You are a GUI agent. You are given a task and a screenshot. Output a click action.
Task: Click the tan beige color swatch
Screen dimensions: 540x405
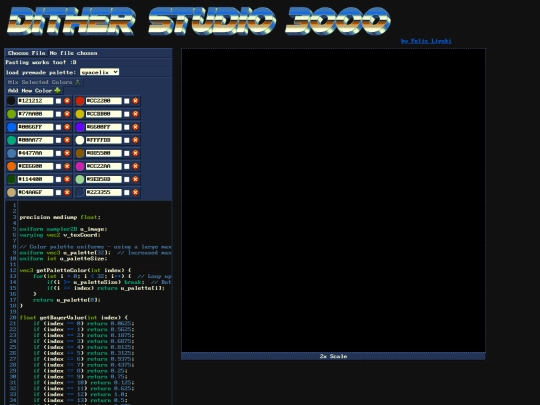click(x=11, y=193)
